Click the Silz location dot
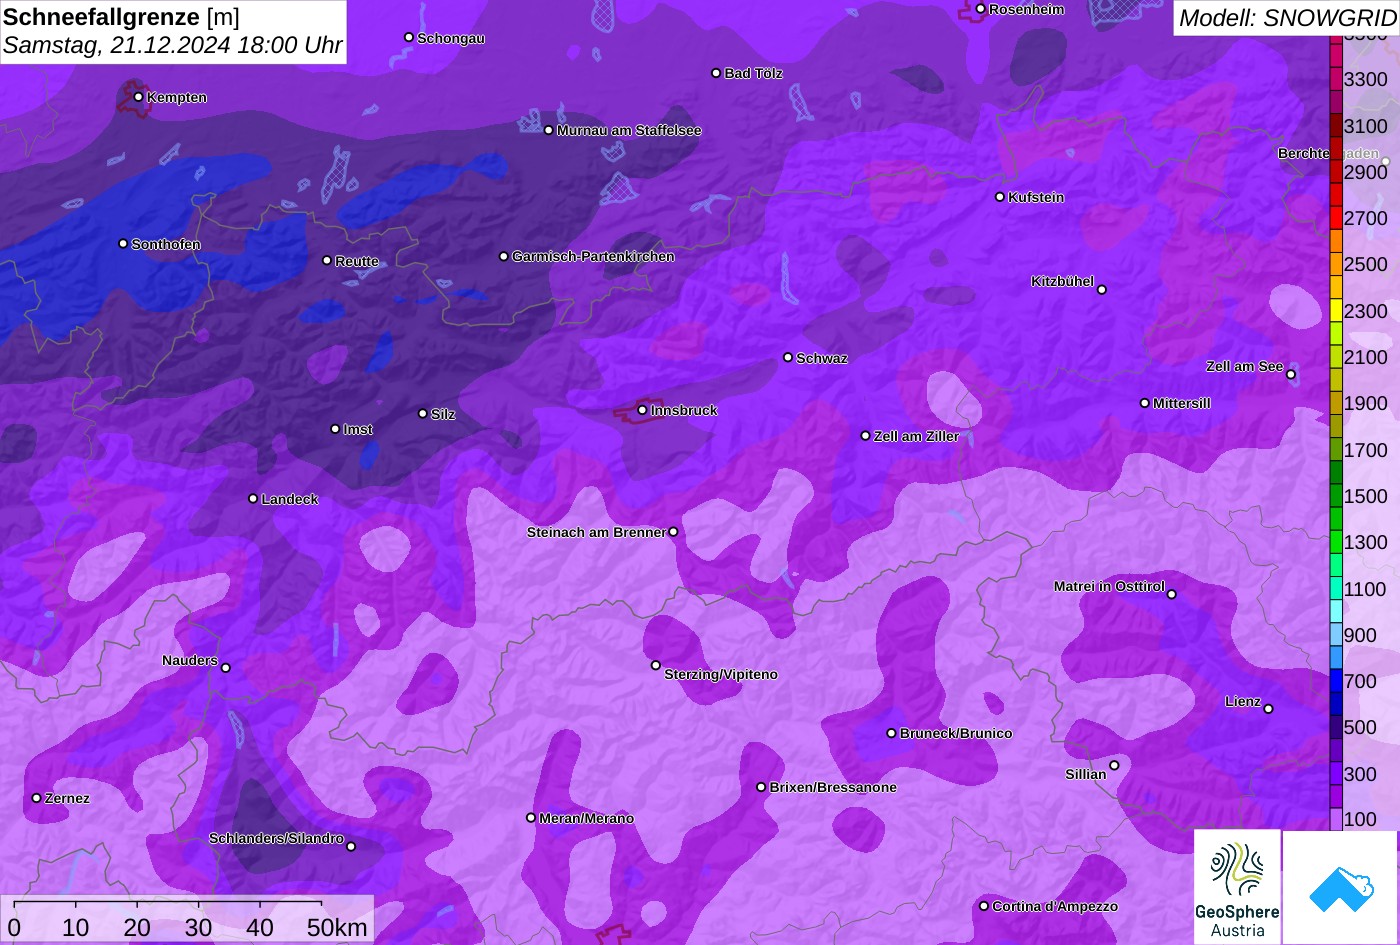The height and width of the screenshot is (945, 1400). tap(423, 413)
